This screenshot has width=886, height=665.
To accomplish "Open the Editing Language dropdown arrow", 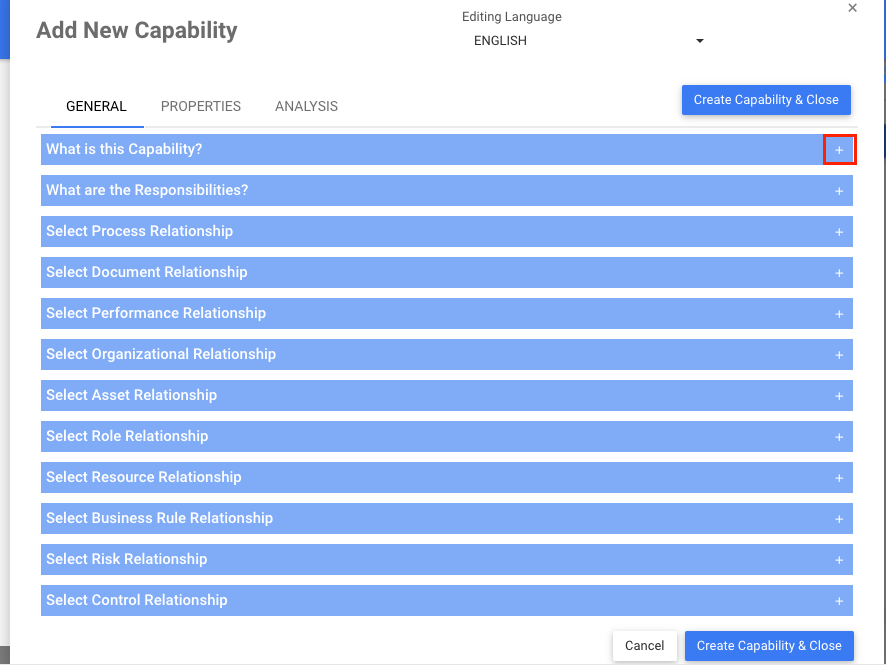I will coord(700,41).
